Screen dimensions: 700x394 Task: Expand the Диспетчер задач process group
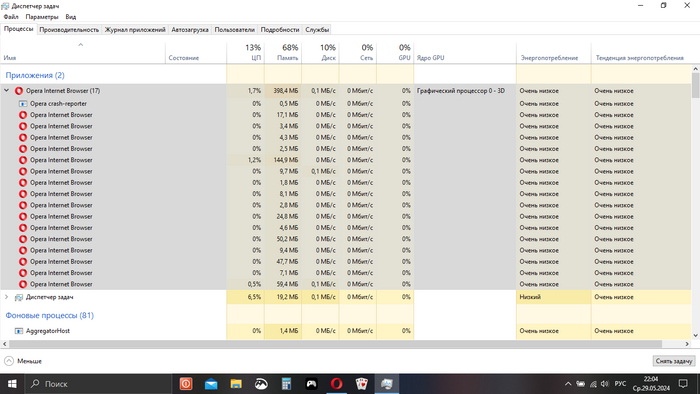pyautogui.click(x=7, y=297)
